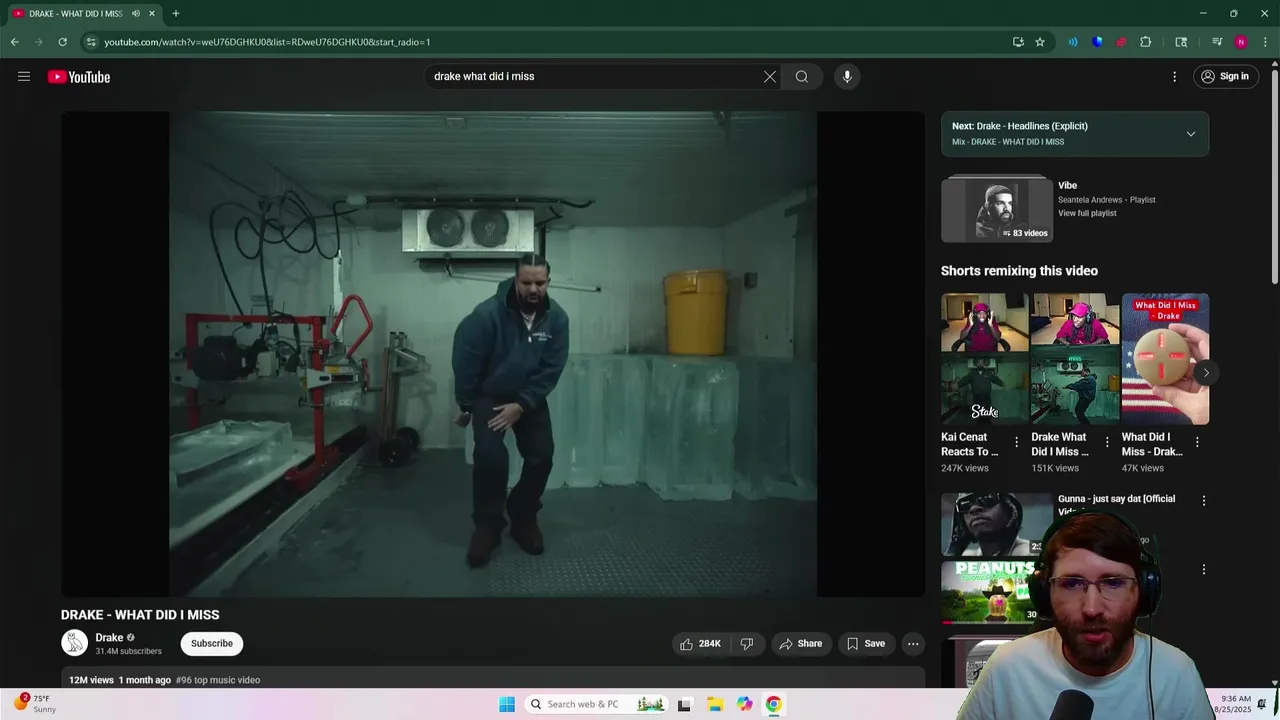Click the Chrome taskbar icon

[x=773, y=704]
